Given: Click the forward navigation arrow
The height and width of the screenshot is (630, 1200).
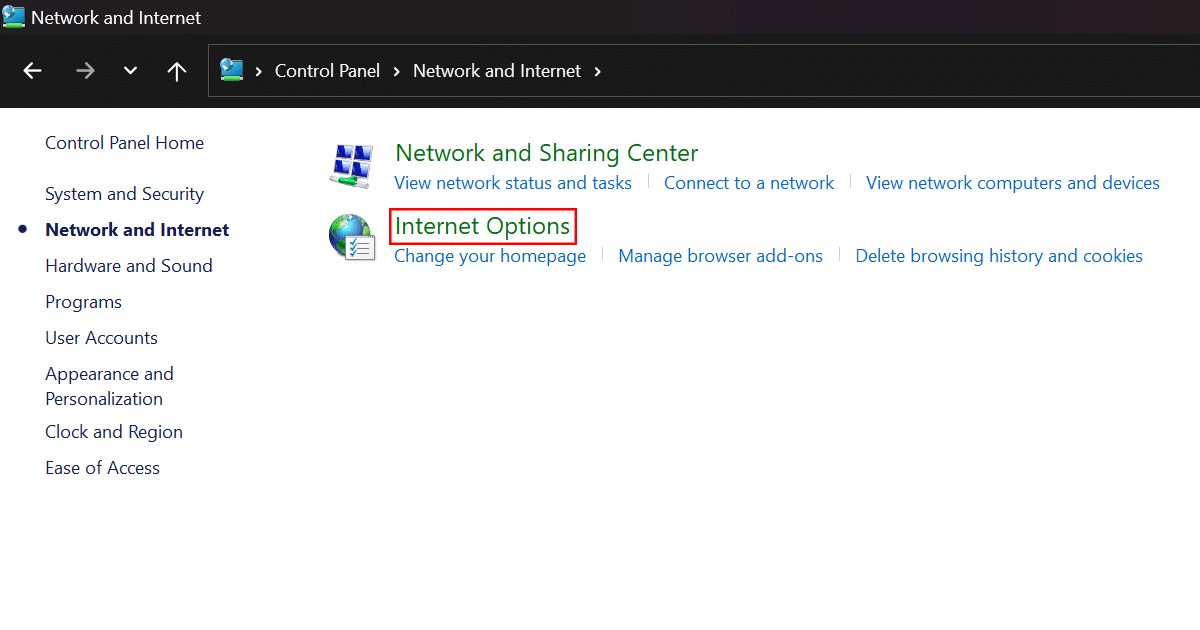Looking at the screenshot, I should coord(85,71).
